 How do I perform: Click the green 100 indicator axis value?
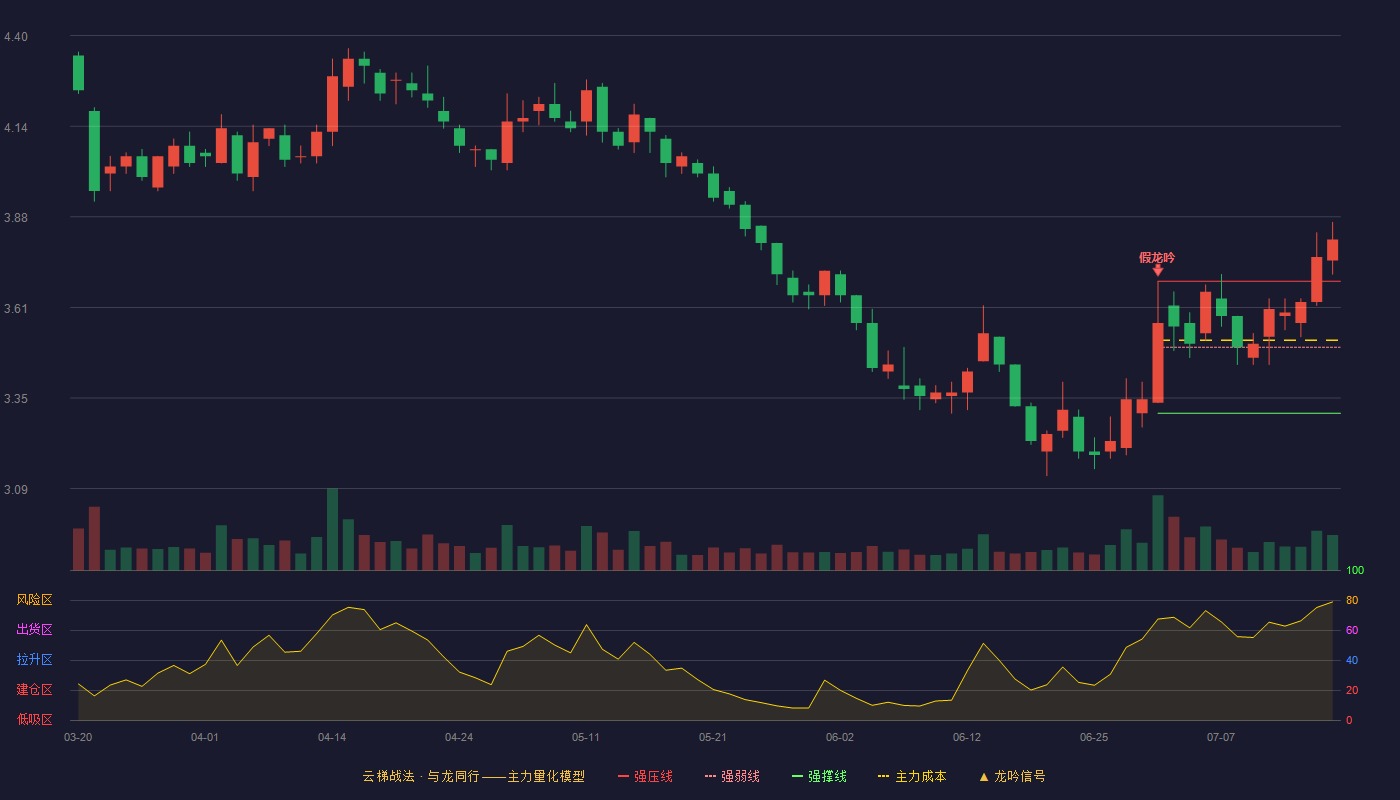point(1355,571)
